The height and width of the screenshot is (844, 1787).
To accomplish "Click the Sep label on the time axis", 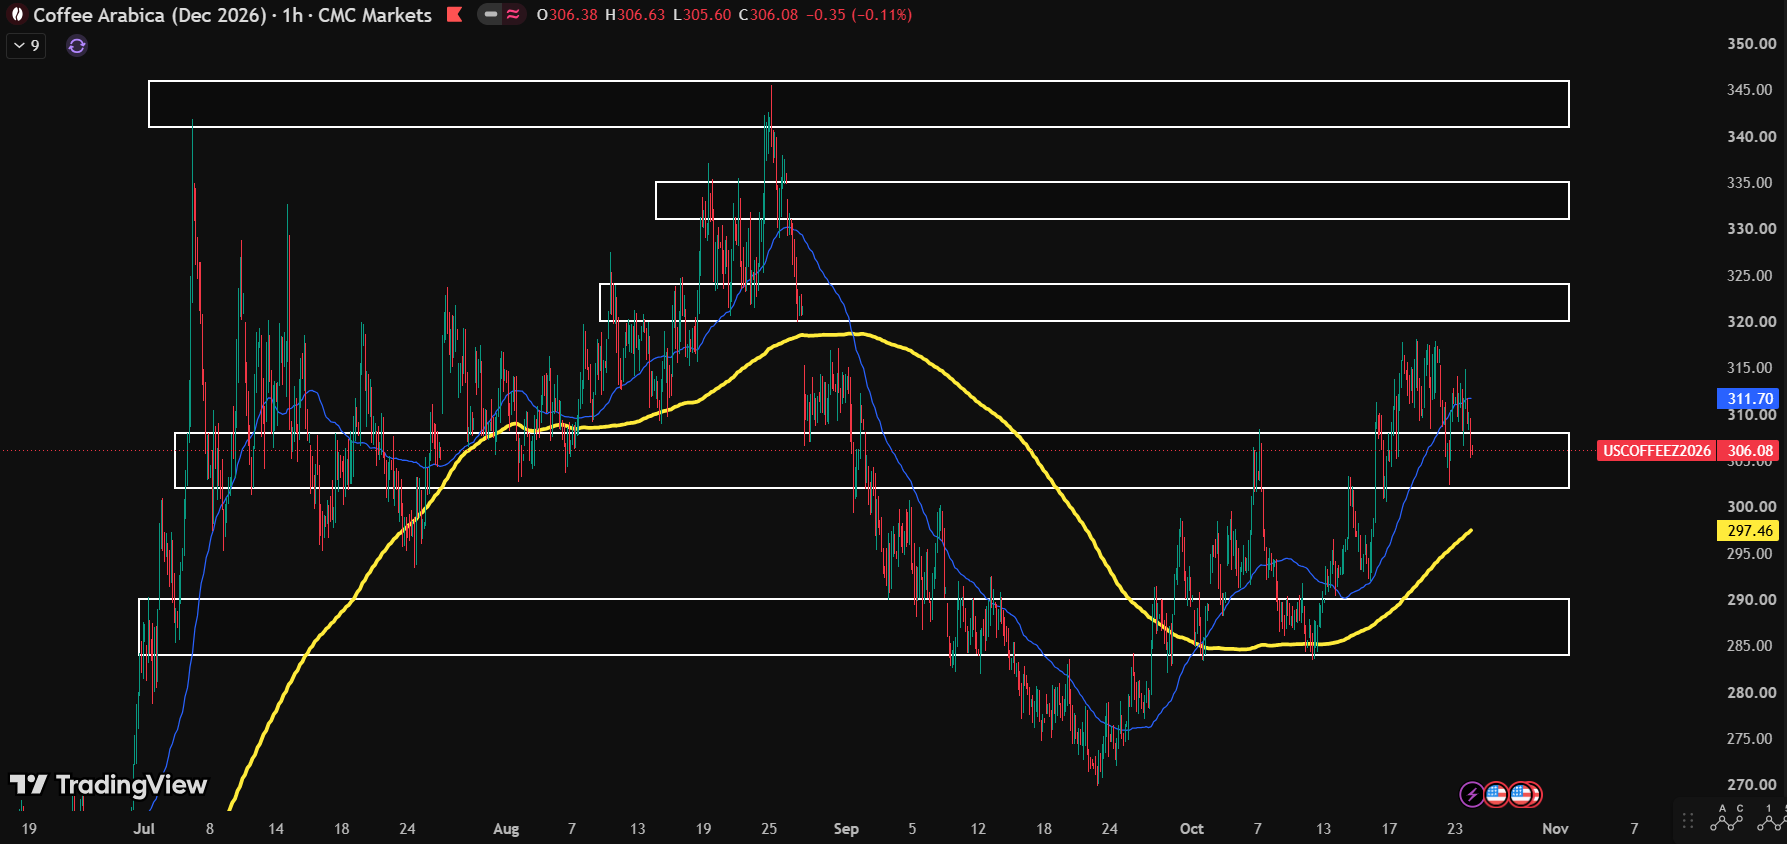I will 846,828.
